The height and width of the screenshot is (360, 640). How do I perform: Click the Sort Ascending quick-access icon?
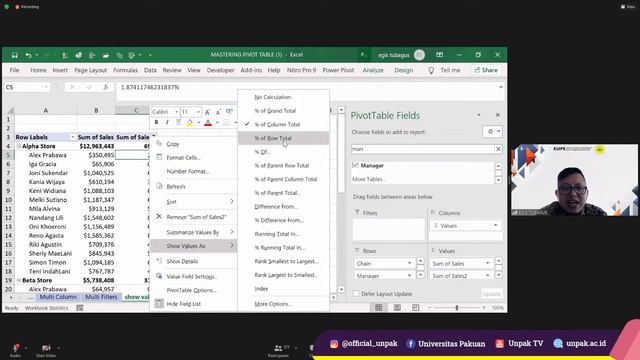[64, 55]
